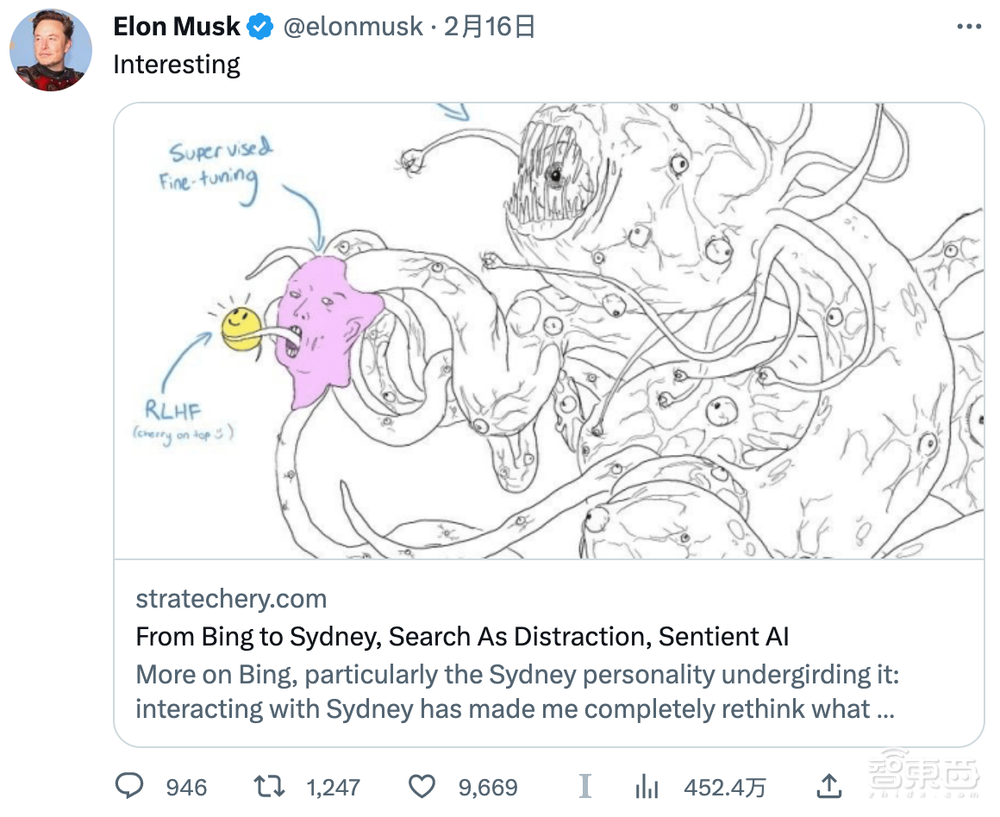1000x817 pixels.
Task: Click the stratechery.com domain text
Action: pyautogui.click(x=231, y=599)
